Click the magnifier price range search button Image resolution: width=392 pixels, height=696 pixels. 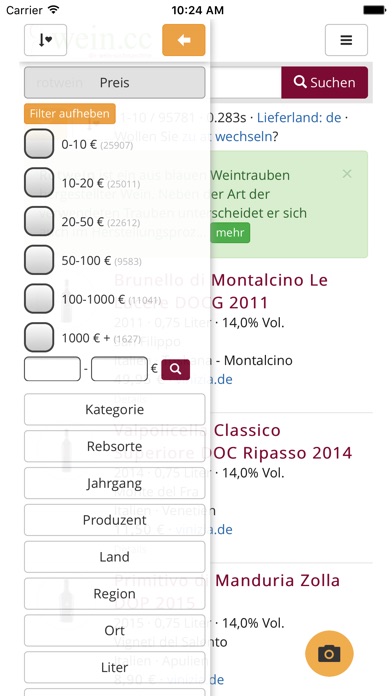tap(175, 369)
